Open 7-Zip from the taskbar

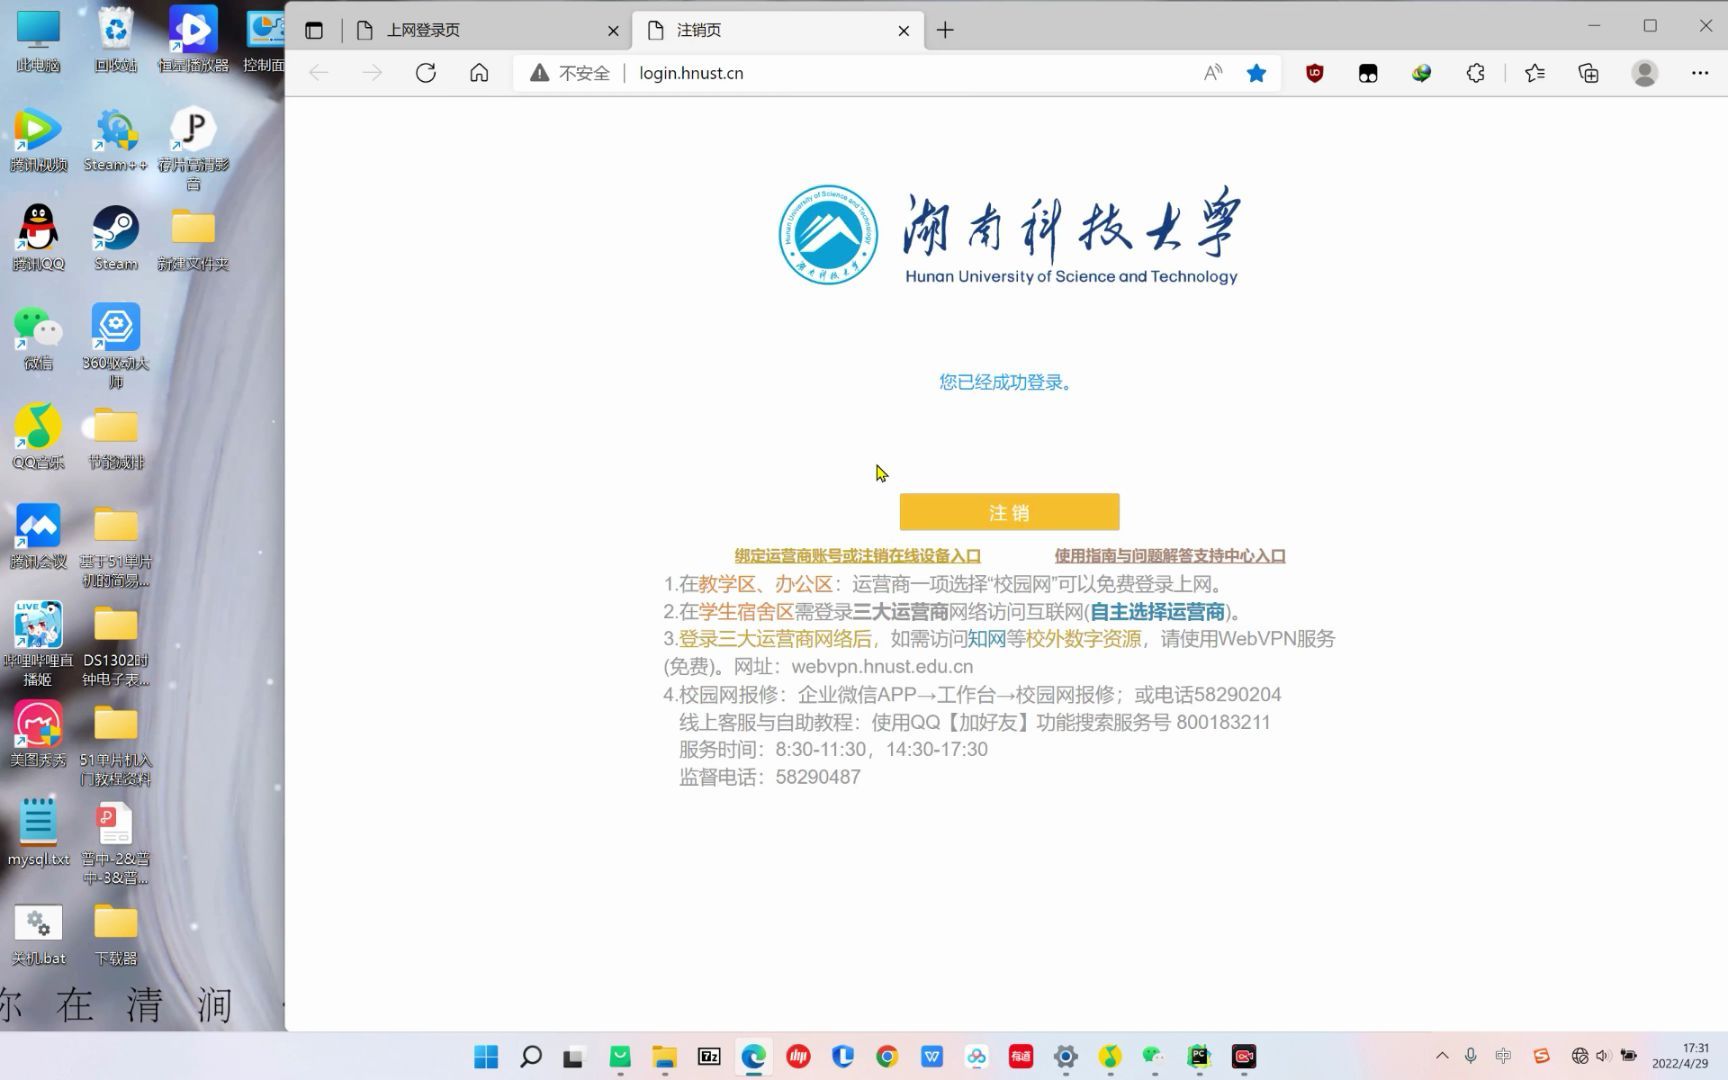709,1056
